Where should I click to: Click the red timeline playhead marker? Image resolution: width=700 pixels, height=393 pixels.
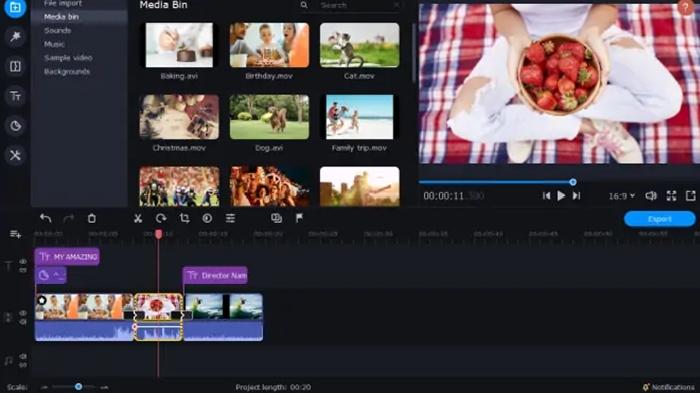click(158, 234)
